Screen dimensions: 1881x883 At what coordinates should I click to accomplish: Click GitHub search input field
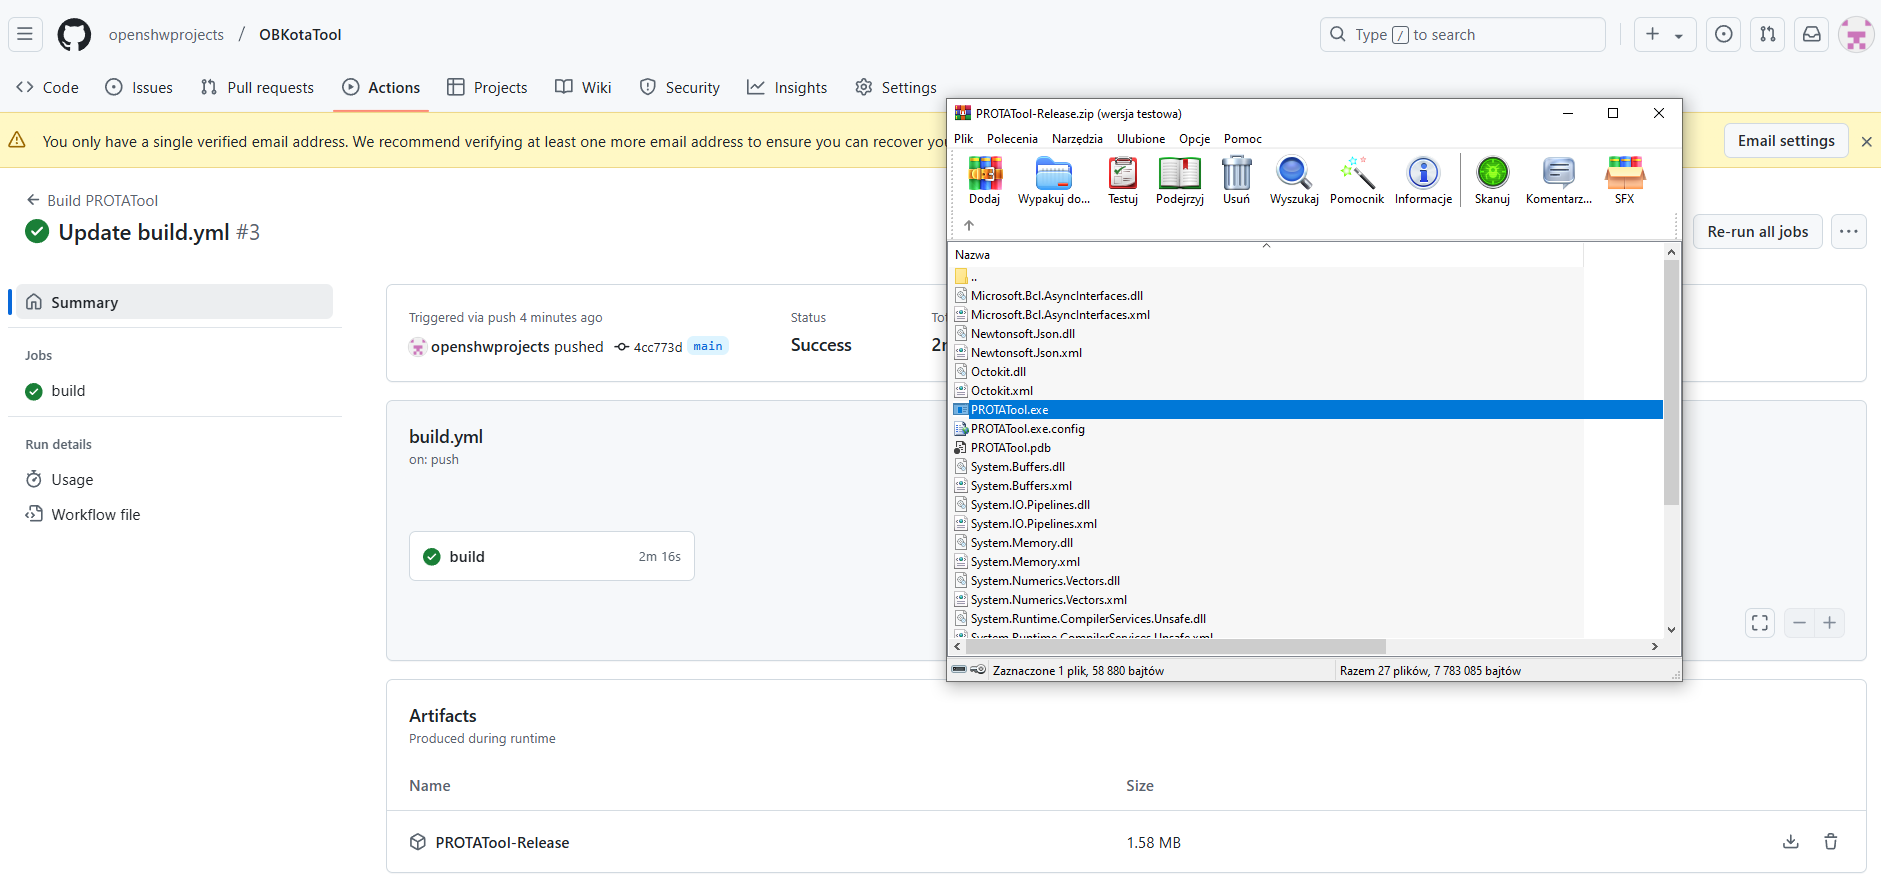(x=1463, y=35)
